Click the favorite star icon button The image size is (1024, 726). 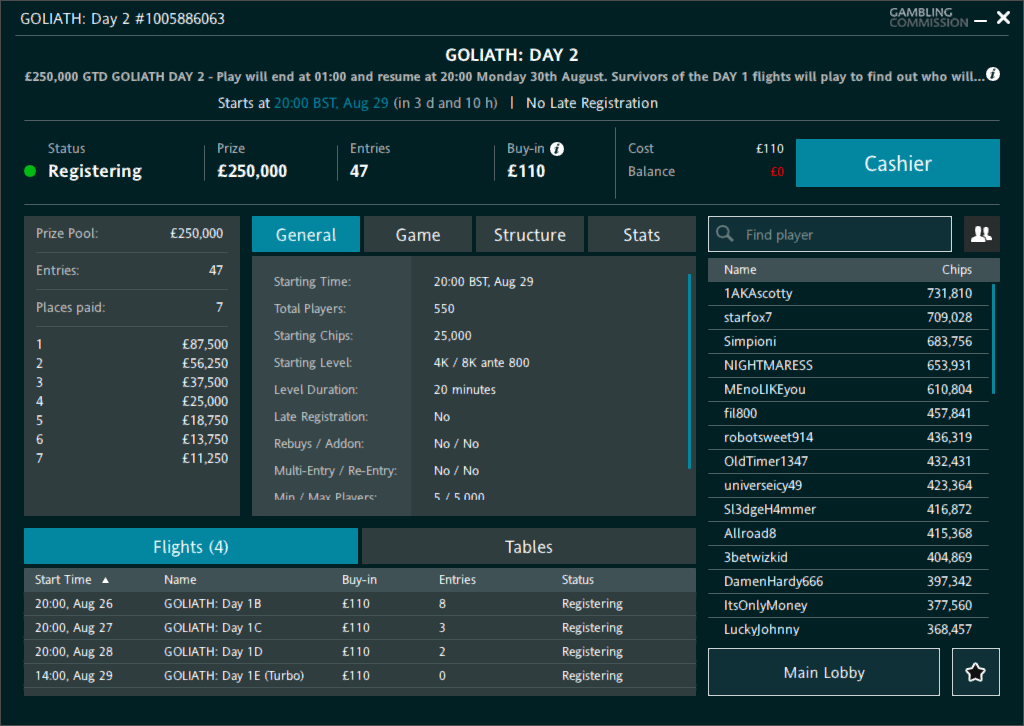pyautogui.click(x=976, y=672)
